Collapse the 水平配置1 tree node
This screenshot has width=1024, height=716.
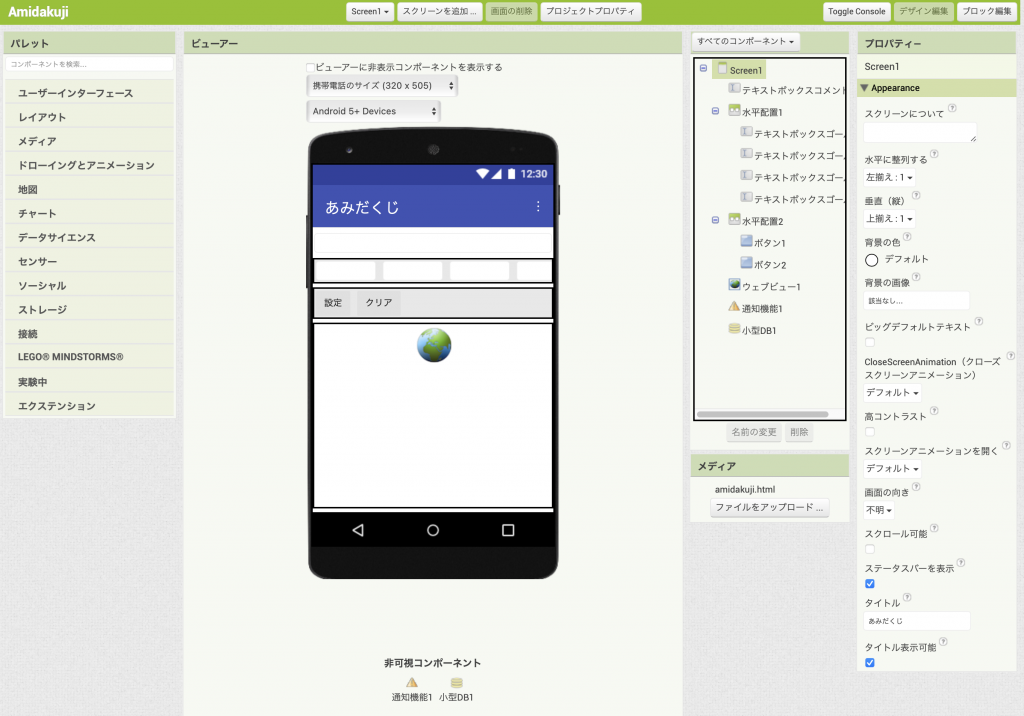[x=715, y=111]
